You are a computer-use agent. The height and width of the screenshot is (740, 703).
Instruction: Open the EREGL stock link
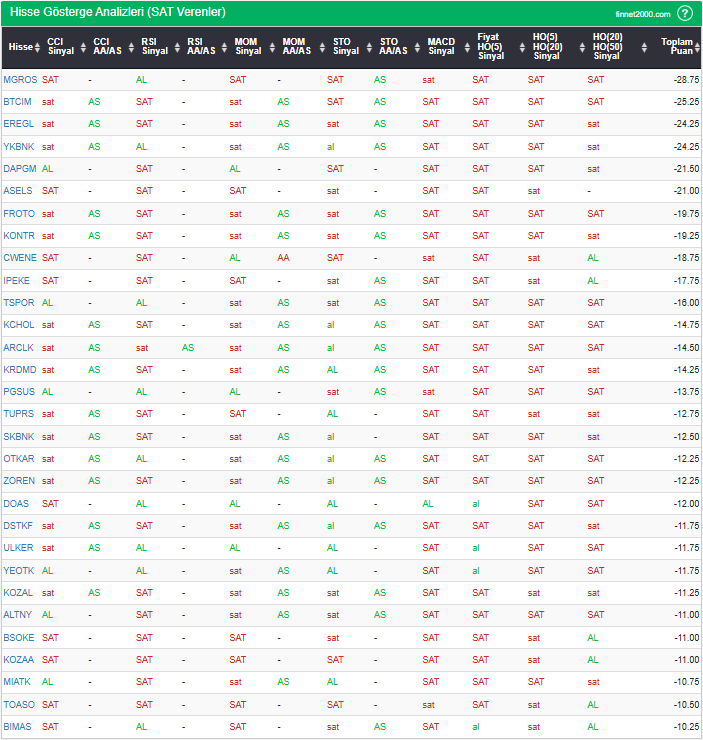18,124
